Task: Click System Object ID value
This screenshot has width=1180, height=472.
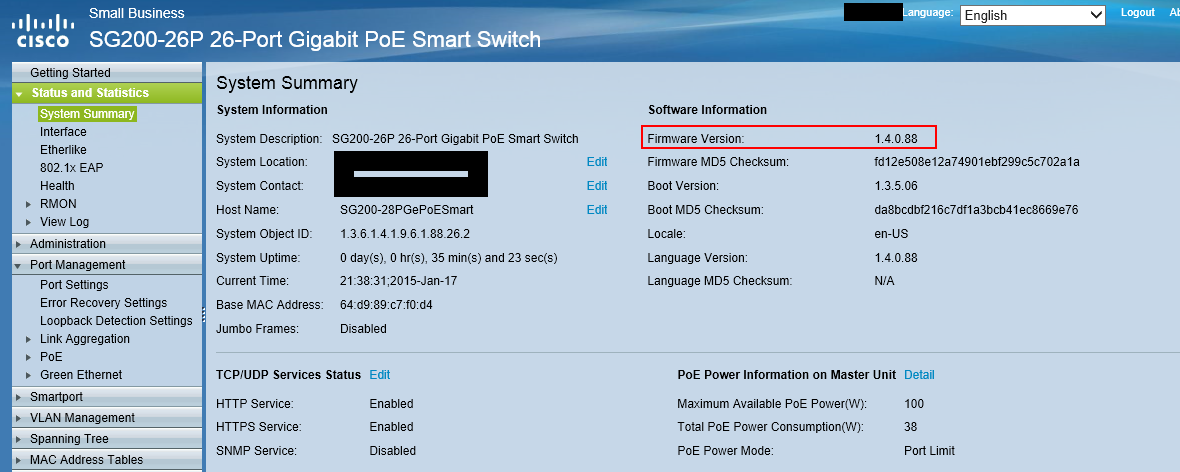Action: click(x=406, y=234)
